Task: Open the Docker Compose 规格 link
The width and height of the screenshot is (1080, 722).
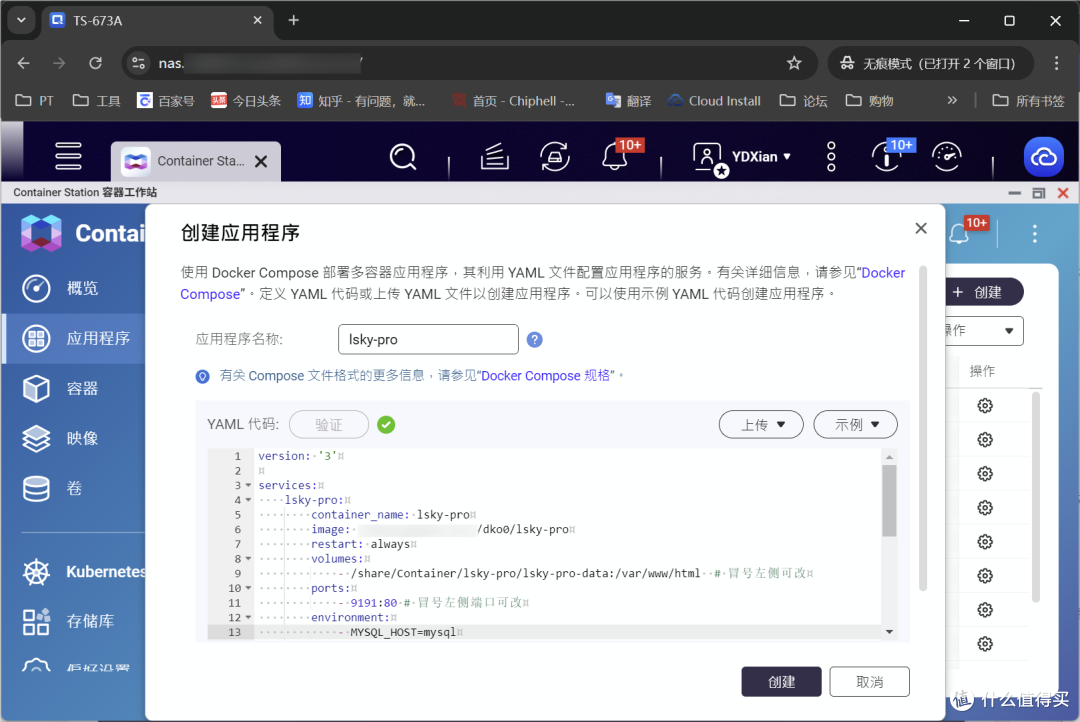Action: (545, 375)
